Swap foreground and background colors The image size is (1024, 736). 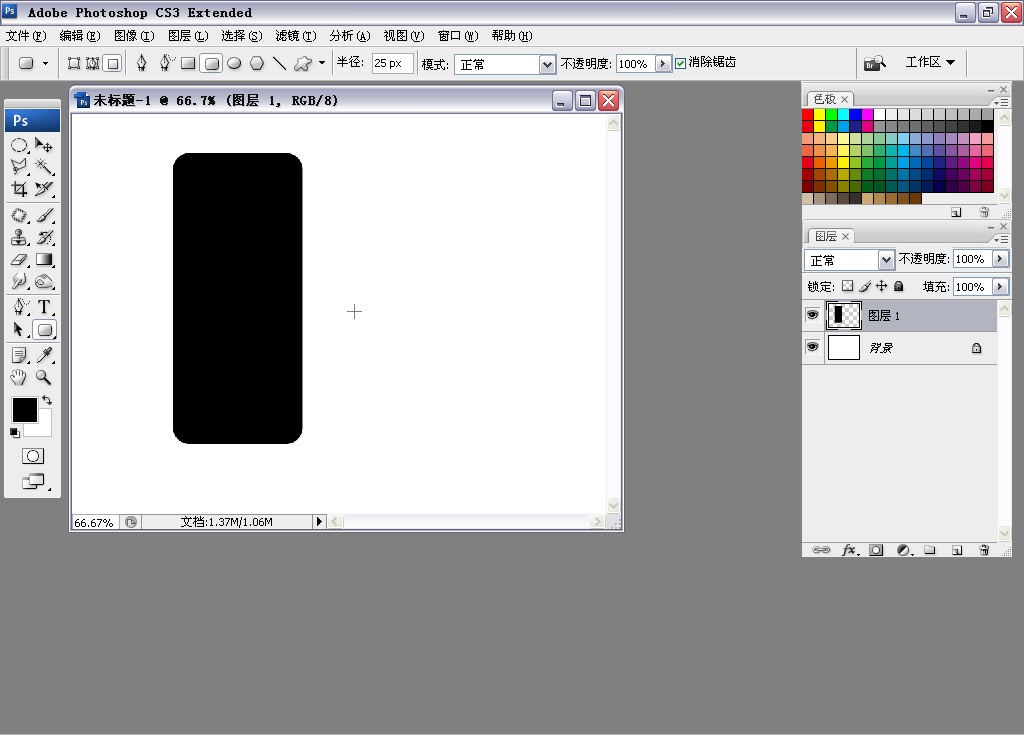47,400
